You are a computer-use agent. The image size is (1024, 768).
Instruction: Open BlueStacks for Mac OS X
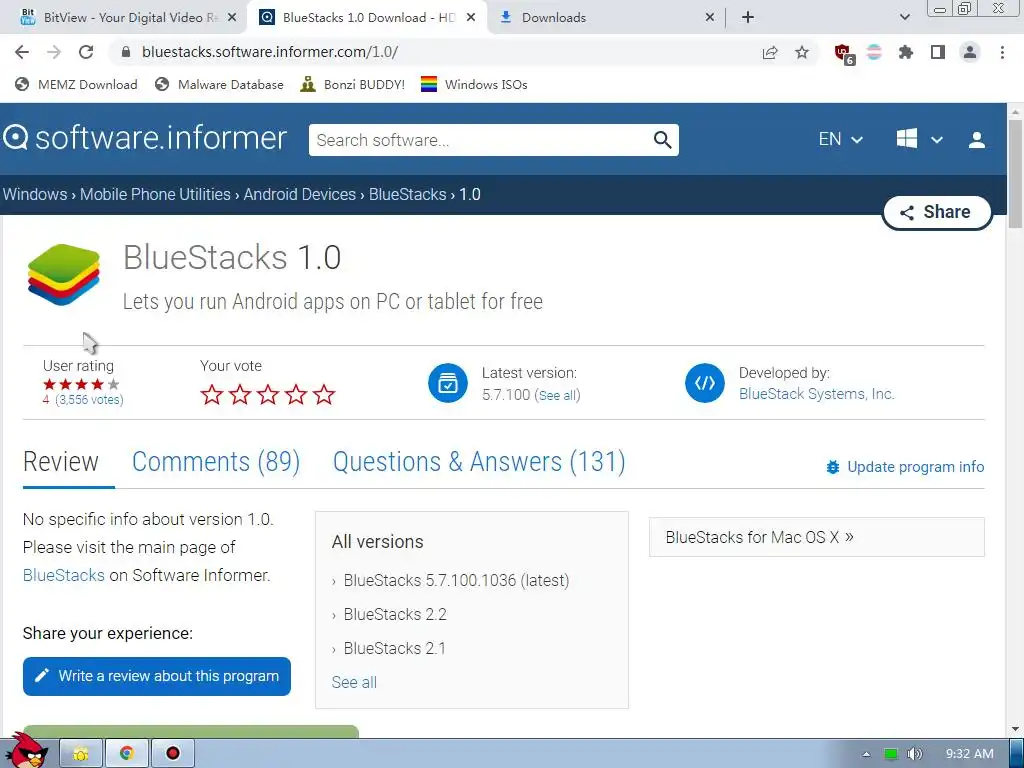point(816,537)
